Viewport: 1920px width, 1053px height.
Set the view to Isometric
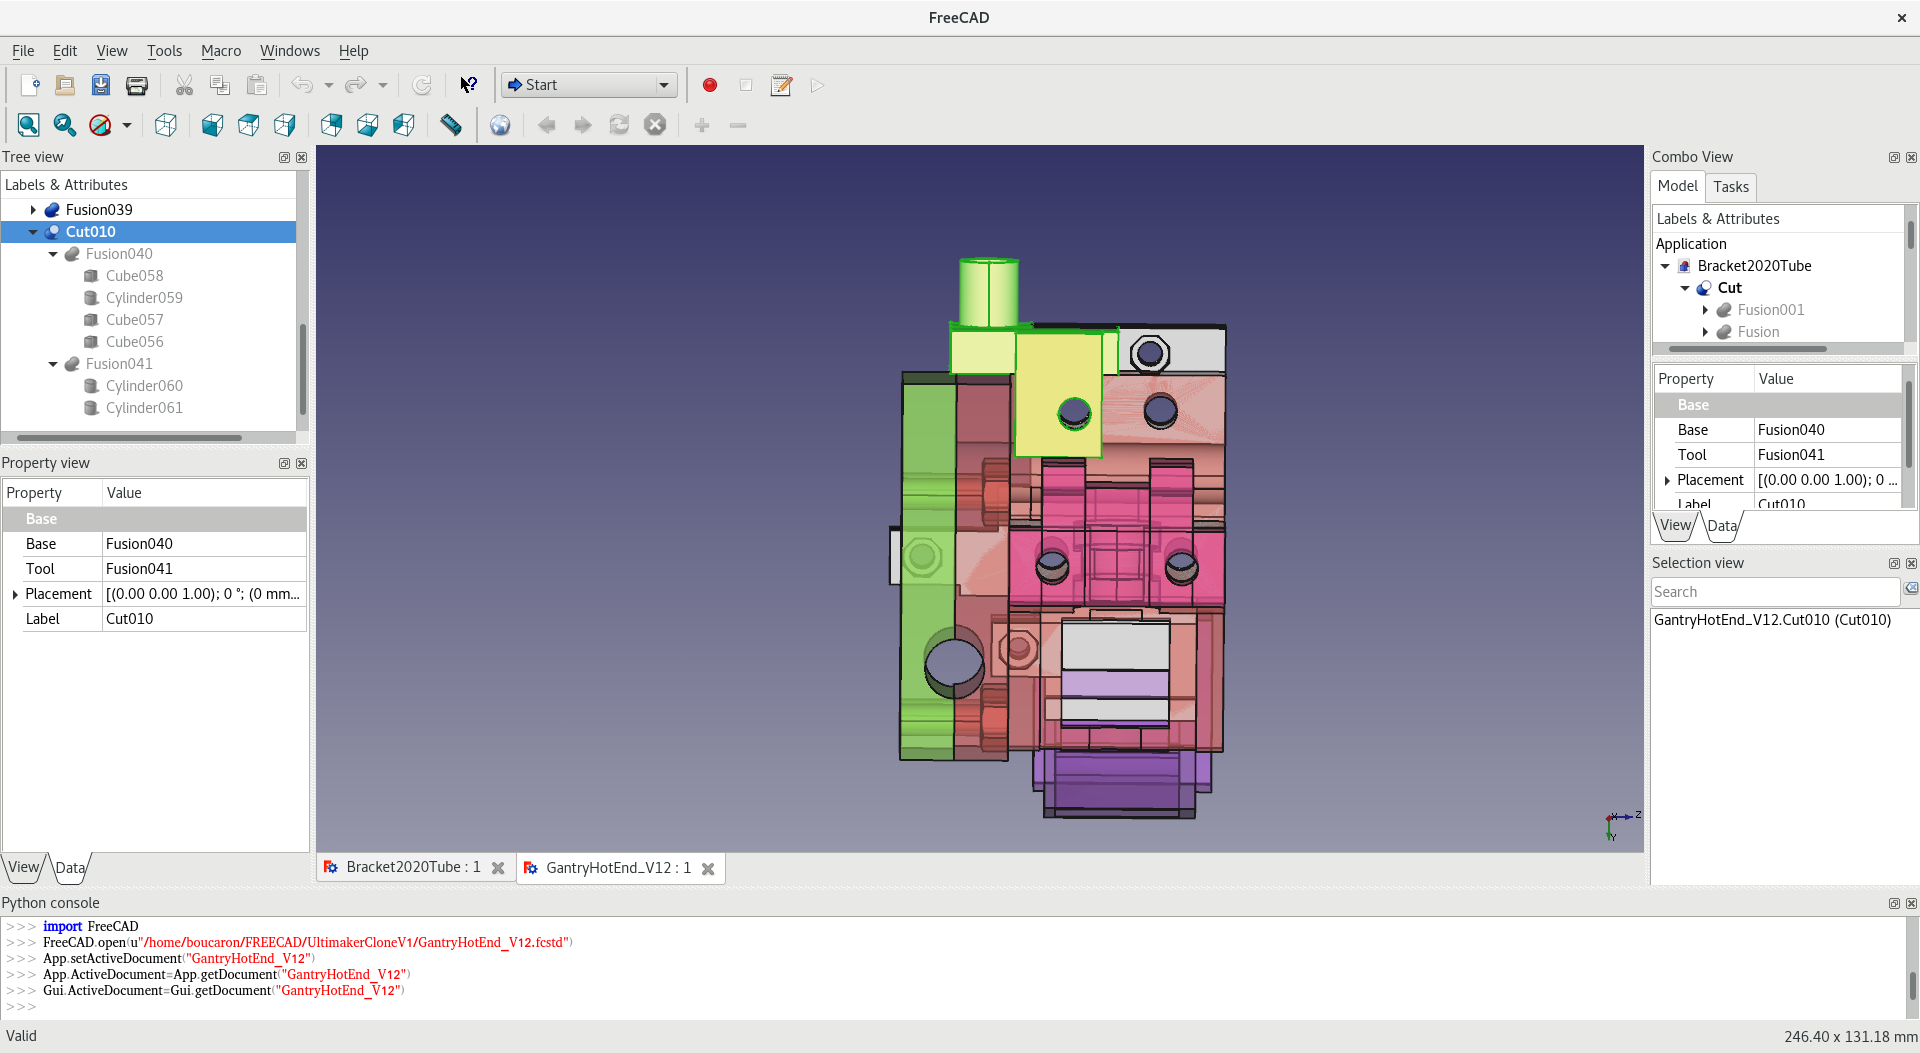165,125
